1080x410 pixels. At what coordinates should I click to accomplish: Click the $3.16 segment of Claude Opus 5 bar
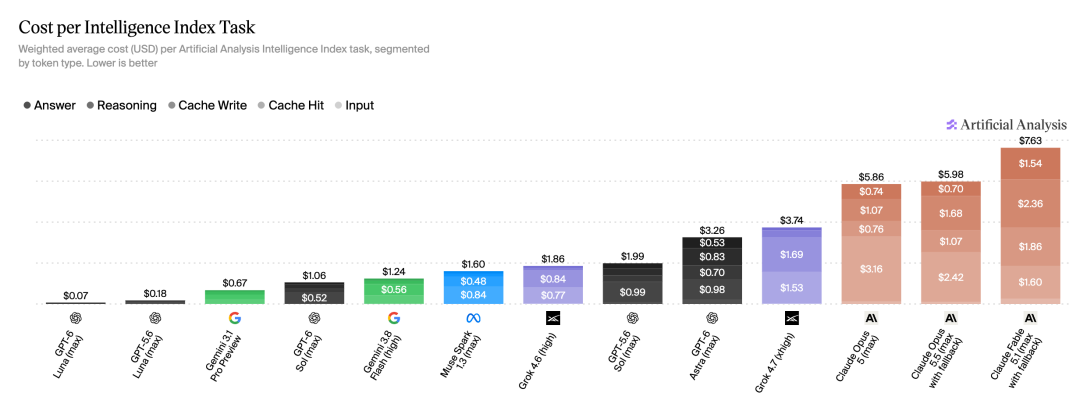coord(871,269)
